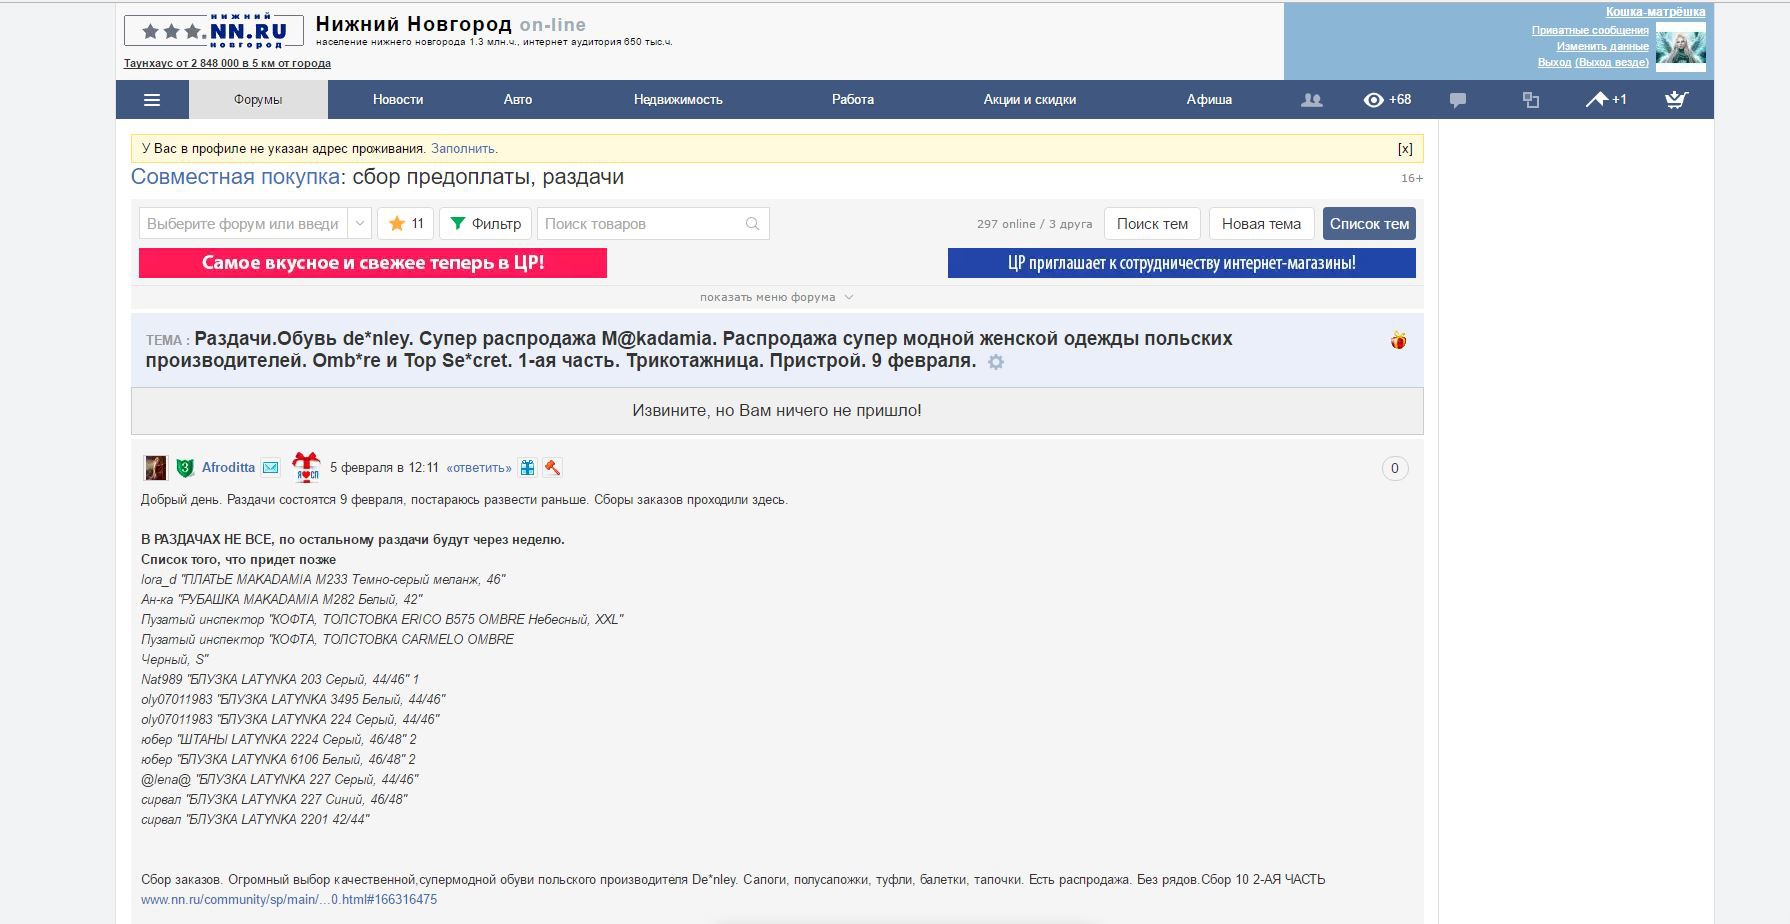Image resolution: width=1790 pixels, height=924 pixels.
Task: Click the magnifier icon in the product search
Action: click(752, 224)
